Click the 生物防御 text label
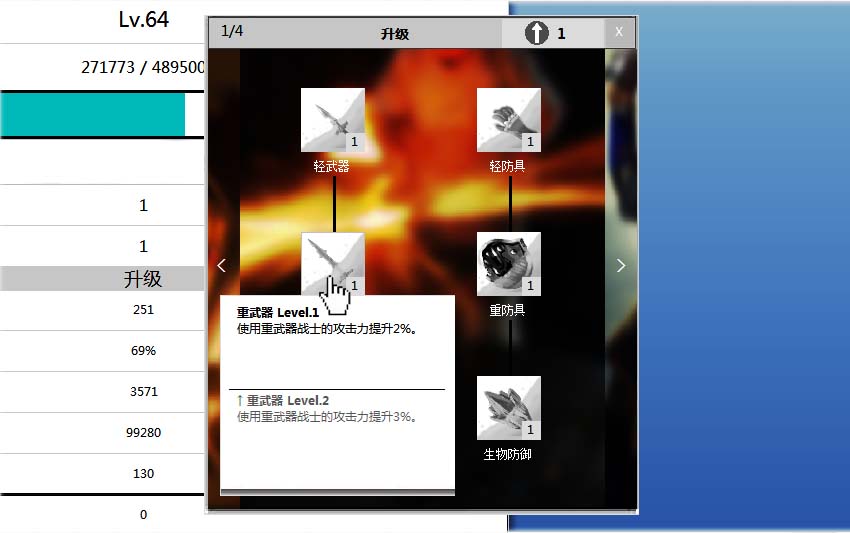The height and width of the screenshot is (533, 850). [508, 454]
